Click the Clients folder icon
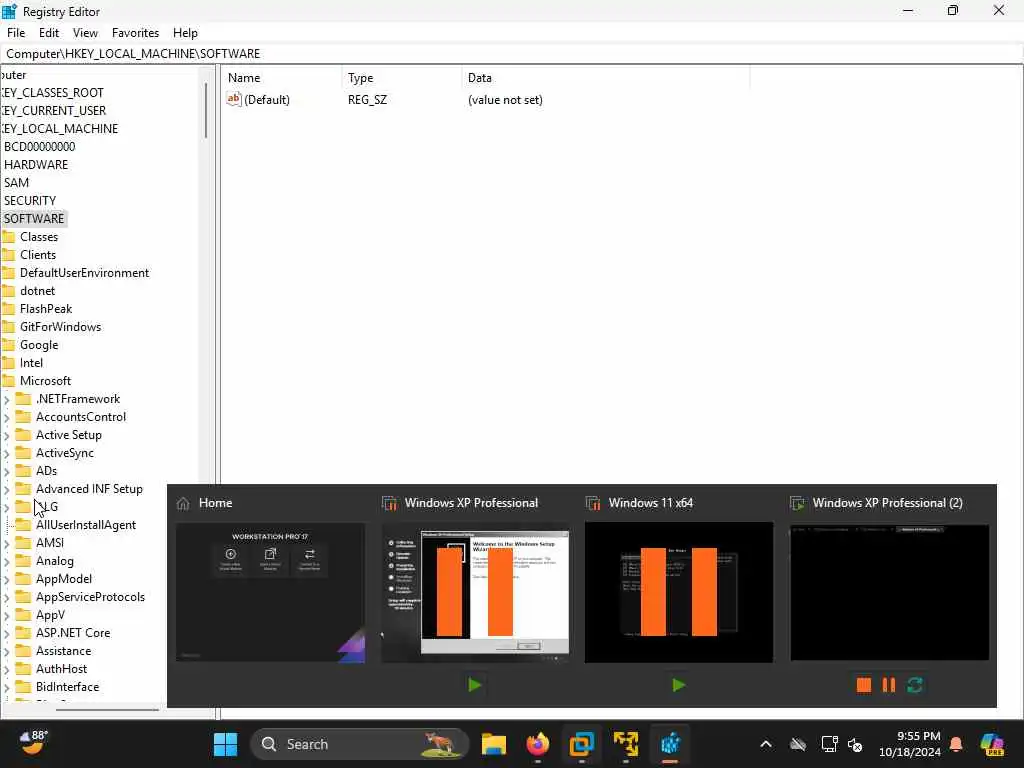1024x768 pixels. pyautogui.click(x=8, y=255)
